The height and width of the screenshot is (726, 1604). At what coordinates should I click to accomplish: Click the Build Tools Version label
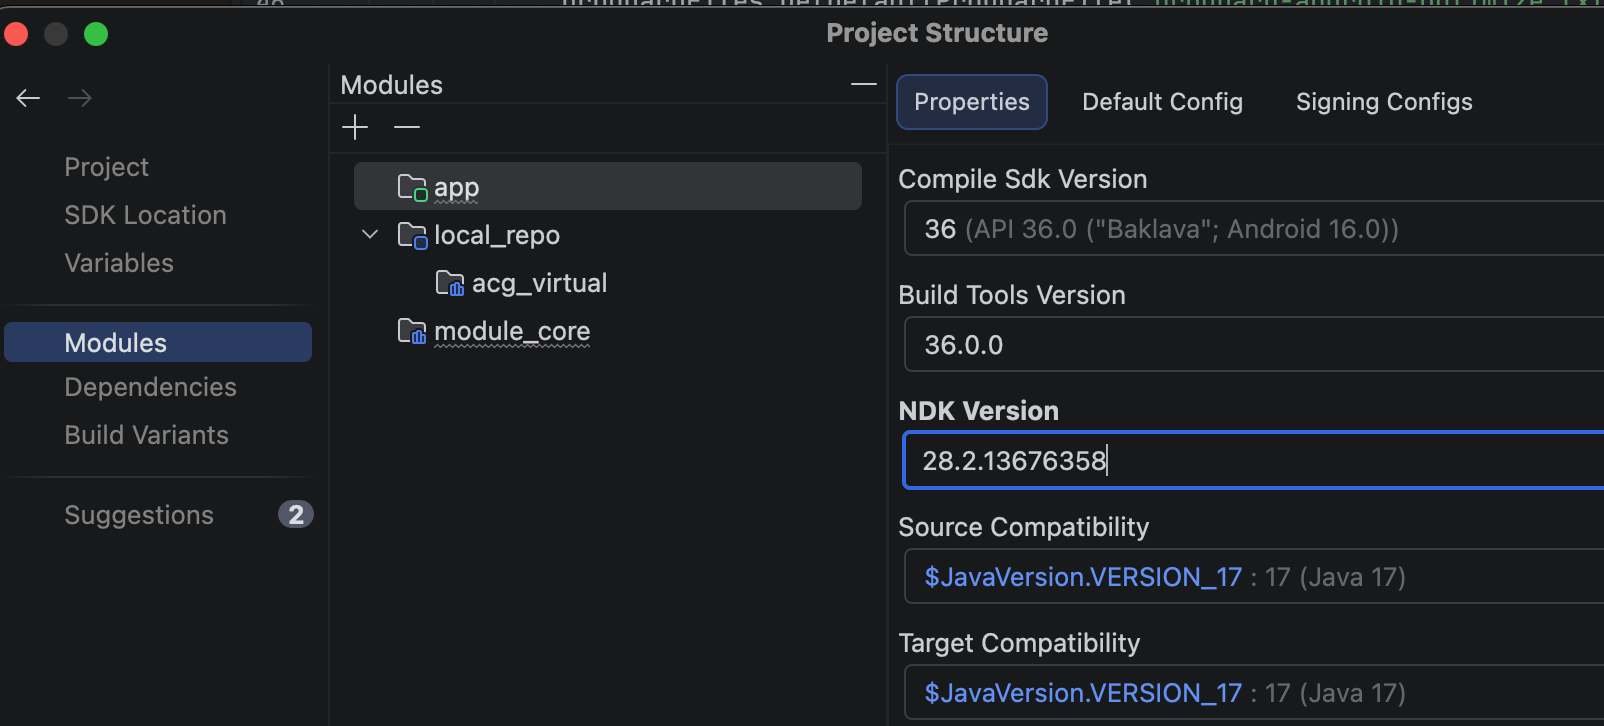pos(1012,295)
